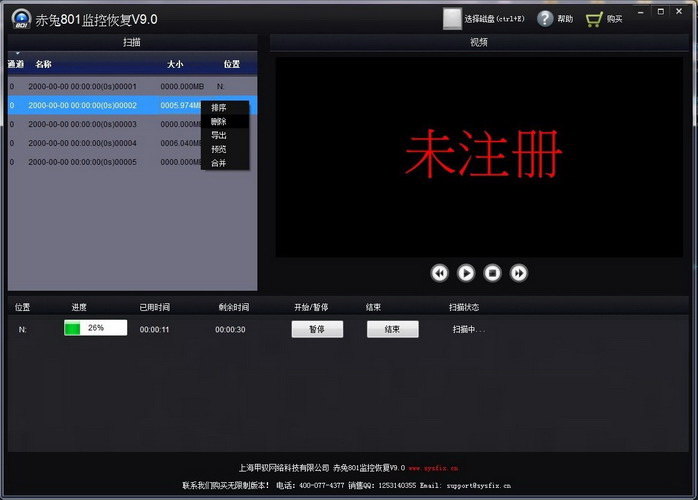Choose 排序 from the context menu
The height and width of the screenshot is (500, 698).
[x=225, y=108]
